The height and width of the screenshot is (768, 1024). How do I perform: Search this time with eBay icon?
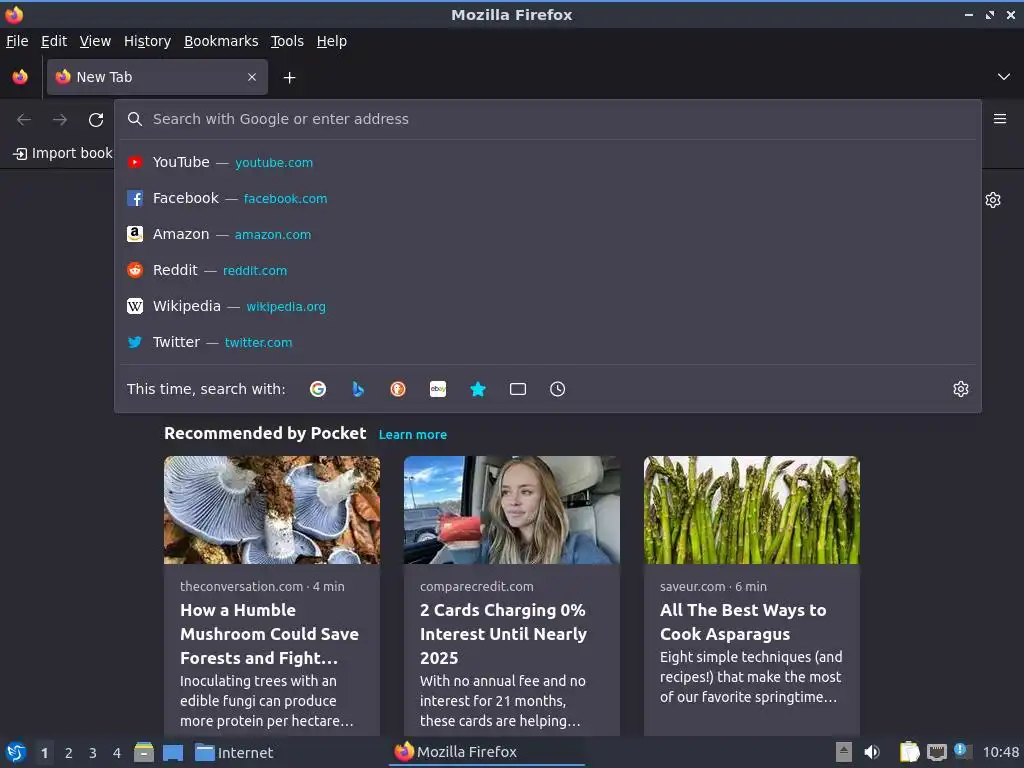[438, 389]
